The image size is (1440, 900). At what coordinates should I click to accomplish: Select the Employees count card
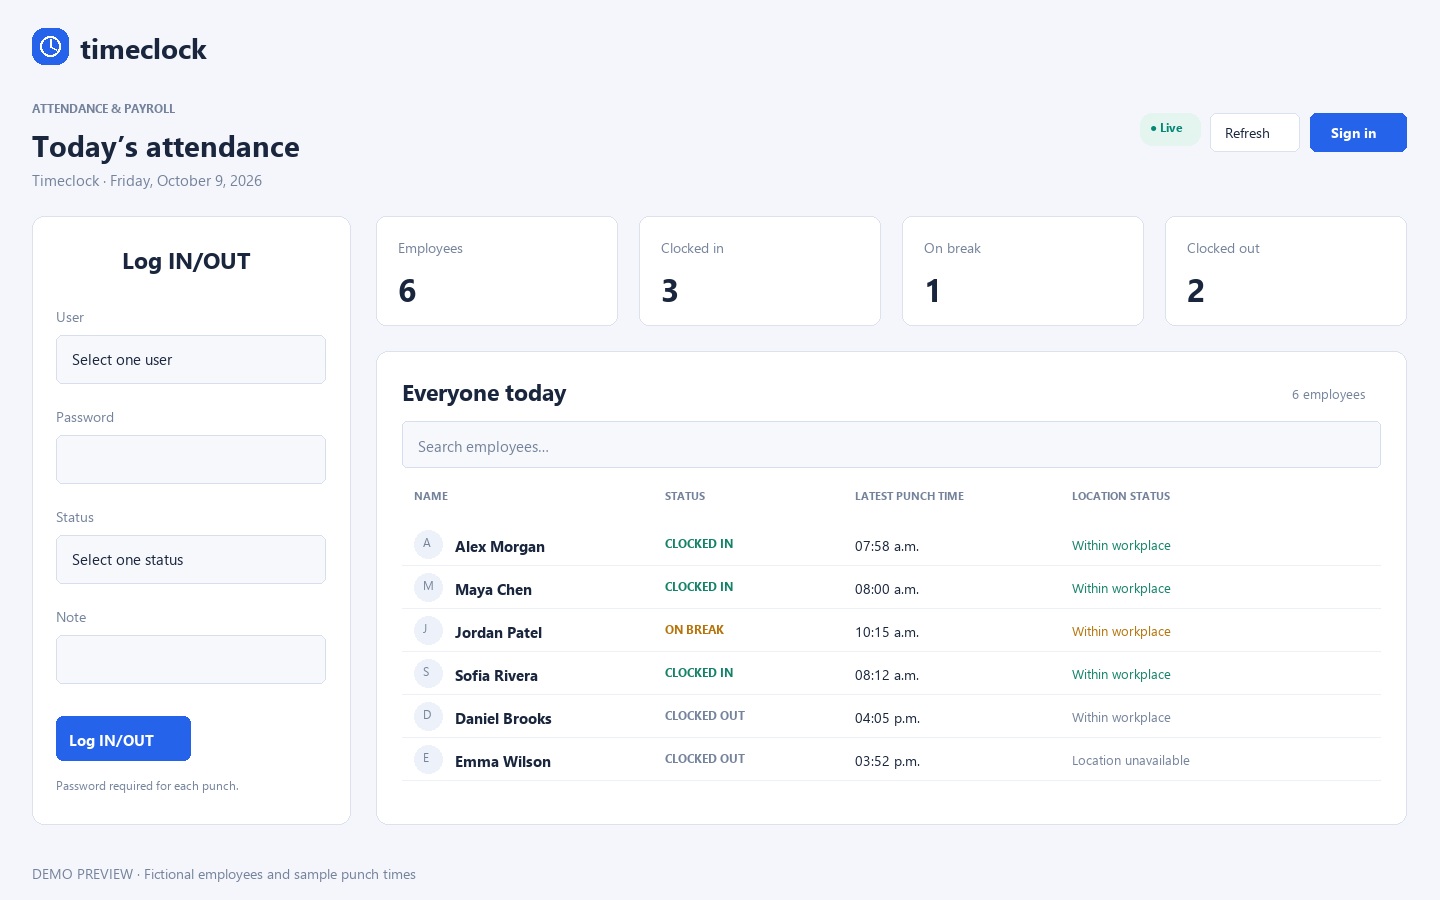click(x=497, y=271)
